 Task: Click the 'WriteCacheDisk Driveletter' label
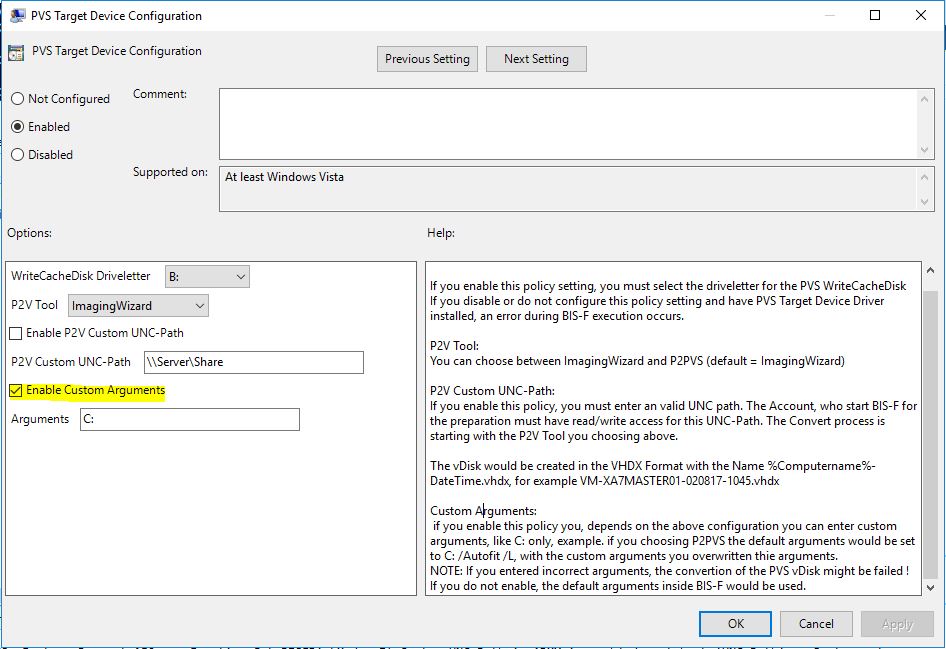[81, 276]
